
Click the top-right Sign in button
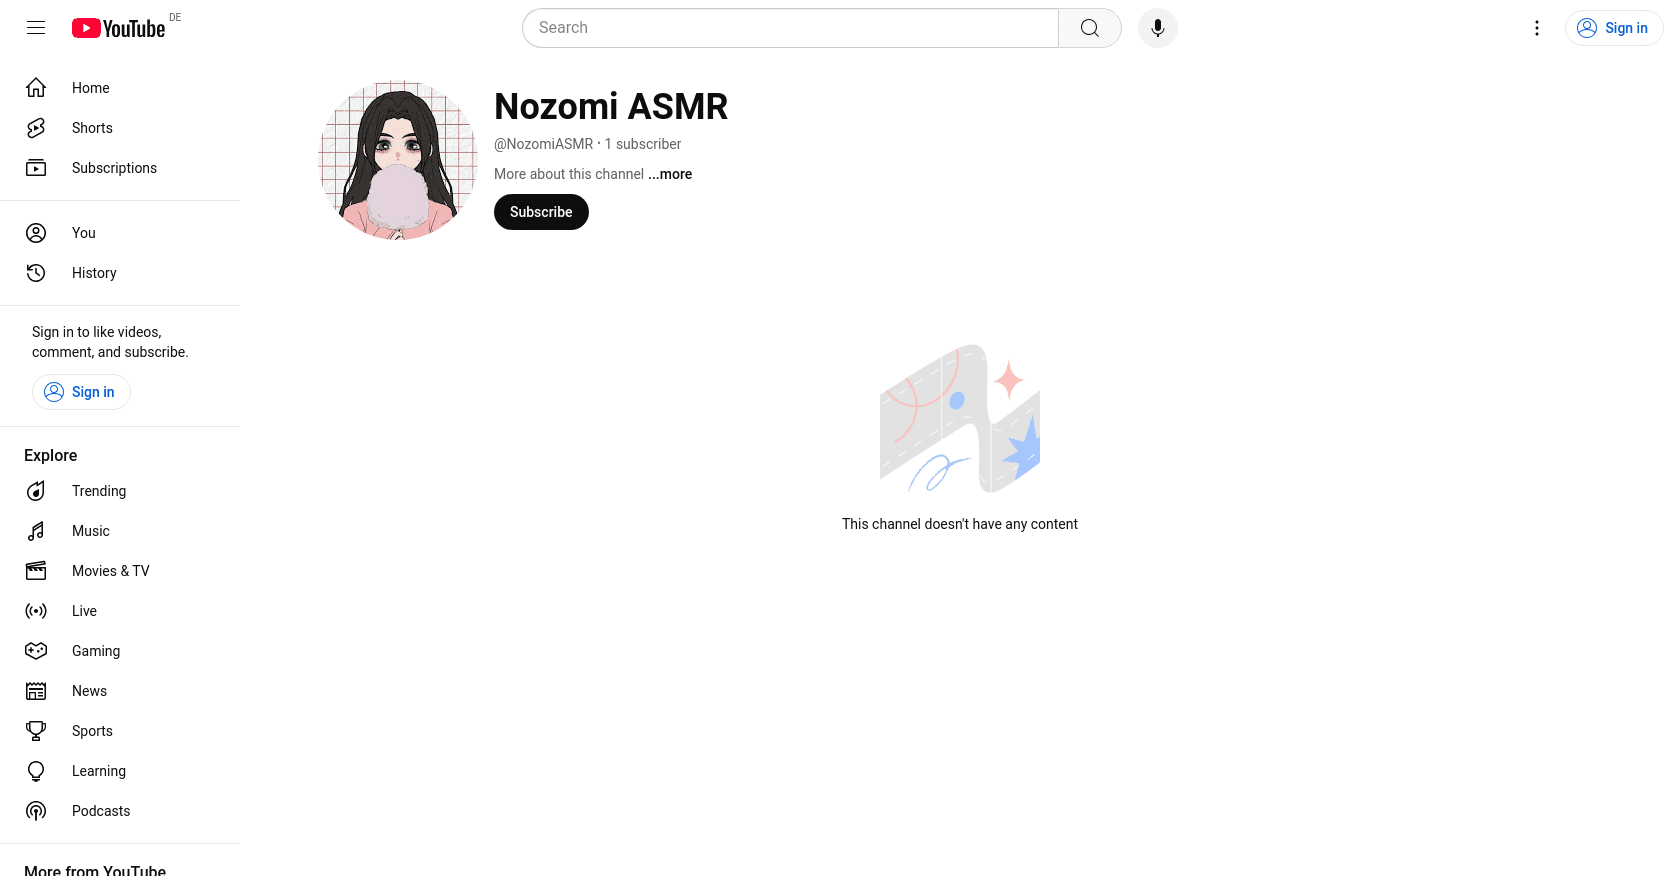coord(1614,28)
